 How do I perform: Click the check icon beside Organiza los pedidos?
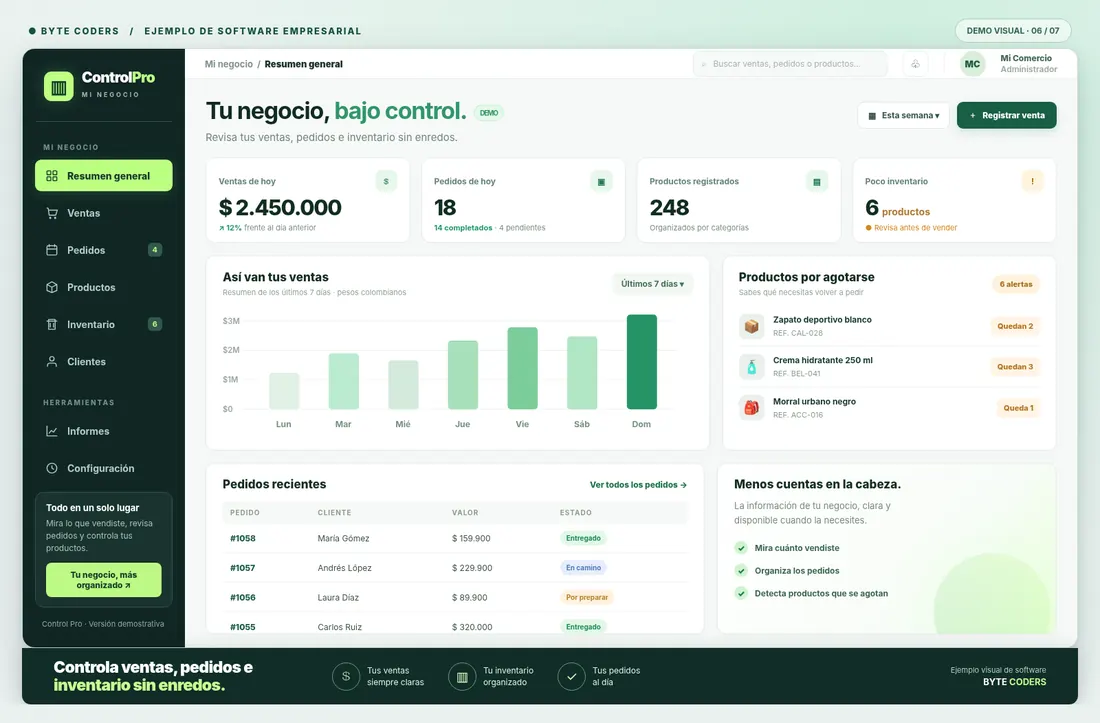tap(741, 571)
